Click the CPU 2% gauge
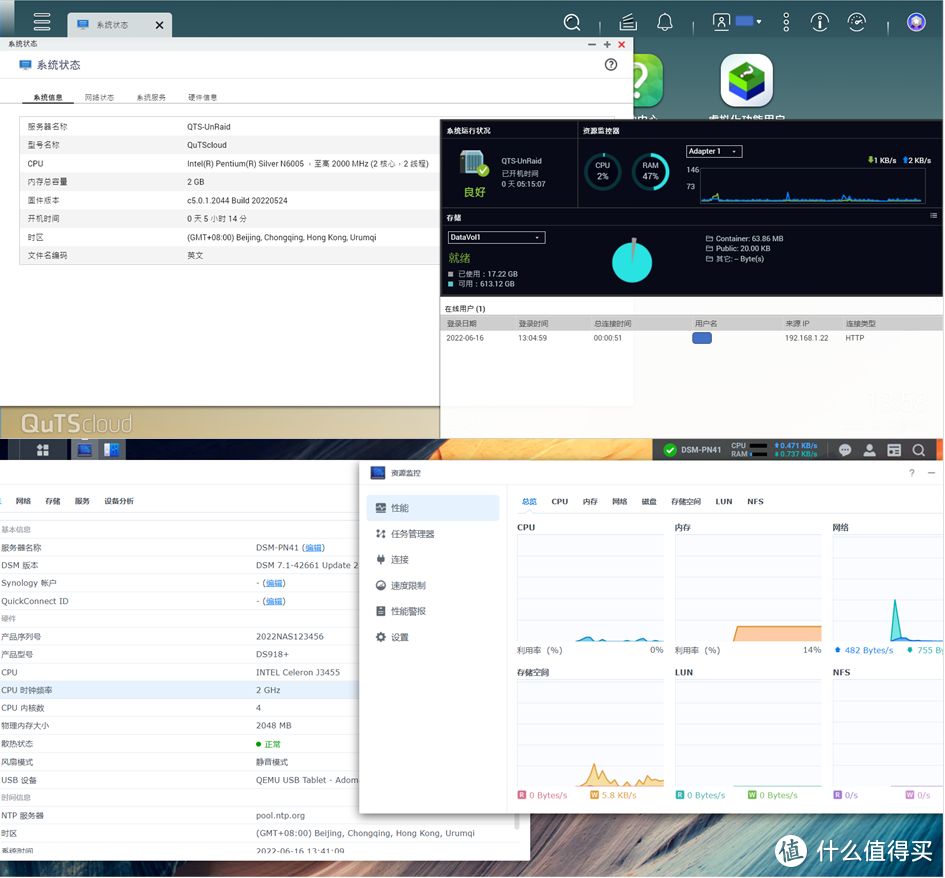This screenshot has width=945, height=878. click(x=602, y=171)
